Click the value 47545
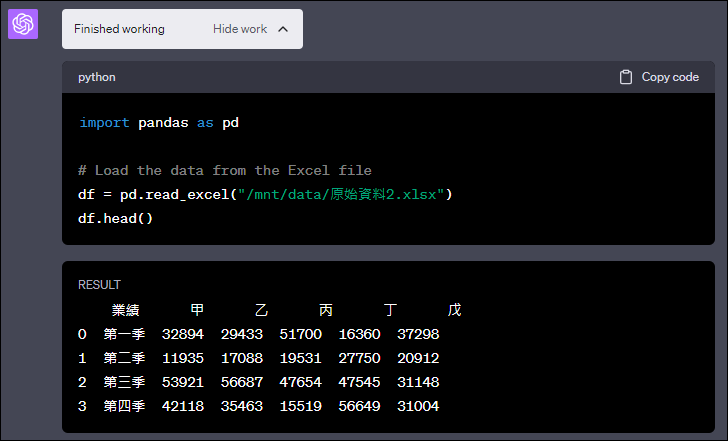The height and width of the screenshot is (441, 728). 359,383
